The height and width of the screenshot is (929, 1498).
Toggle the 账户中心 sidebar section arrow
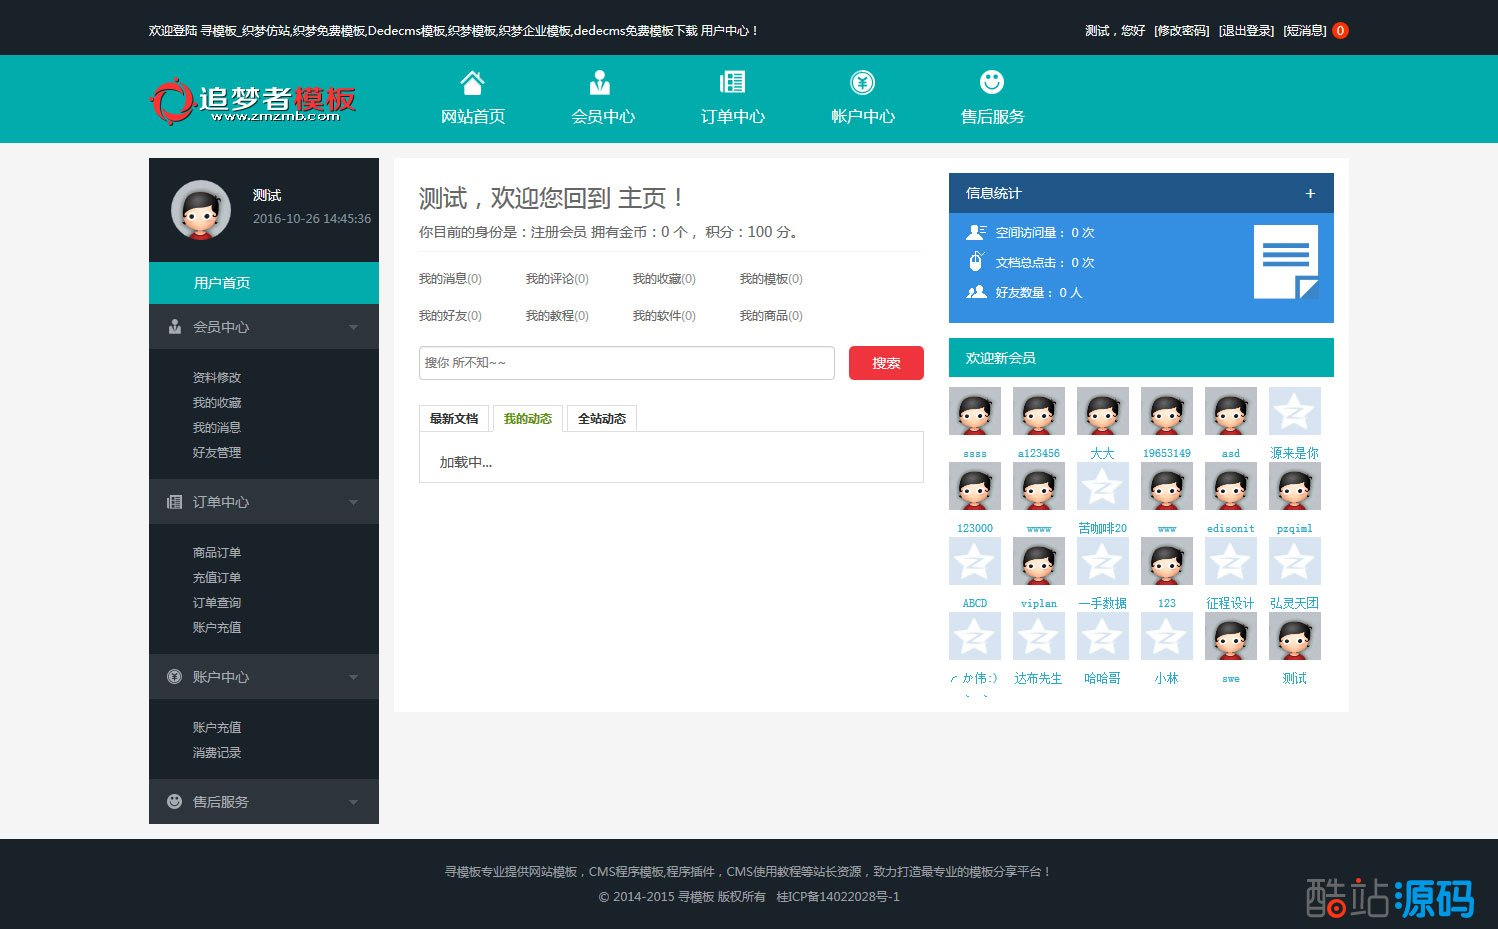353,677
